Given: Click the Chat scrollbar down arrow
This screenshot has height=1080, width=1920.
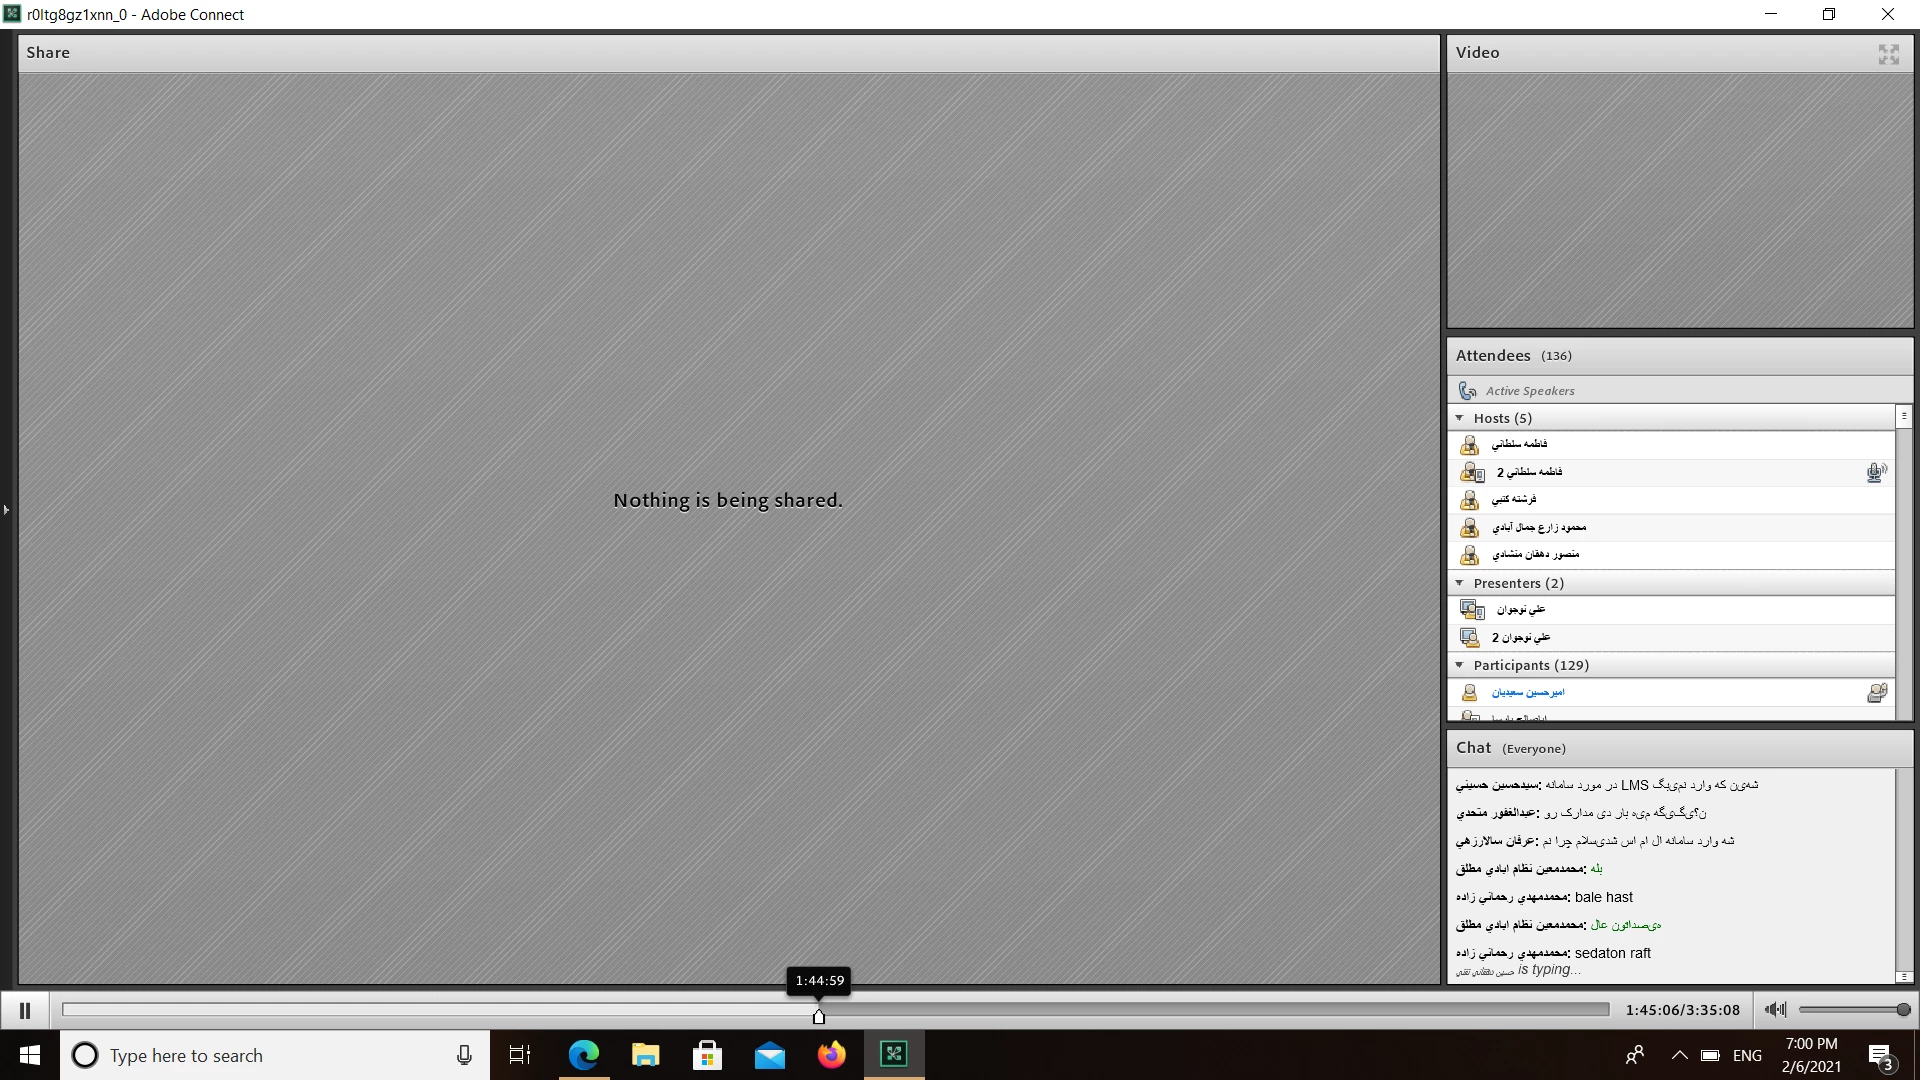Looking at the screenshot, I should click(1903, 976).
